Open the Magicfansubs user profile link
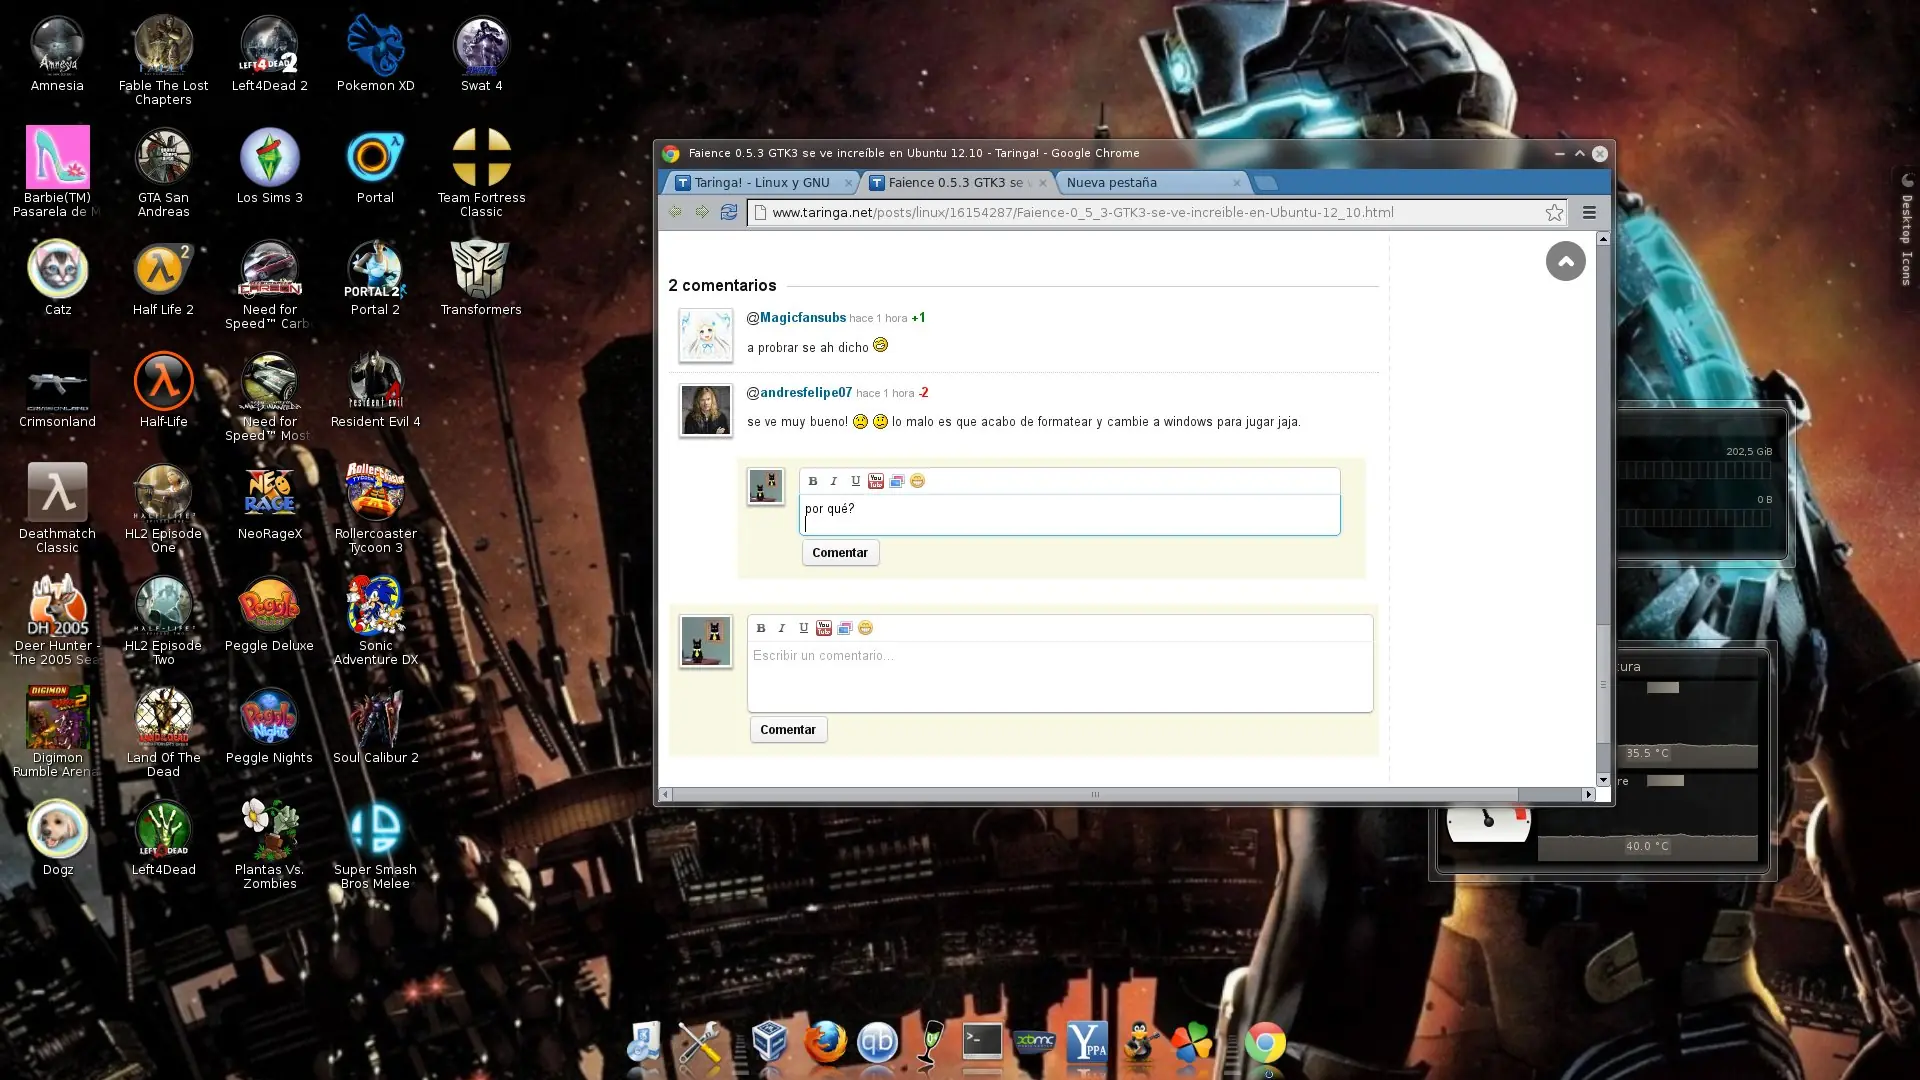The height and width of the screenshot is (1080, 1920). [803, 318]
